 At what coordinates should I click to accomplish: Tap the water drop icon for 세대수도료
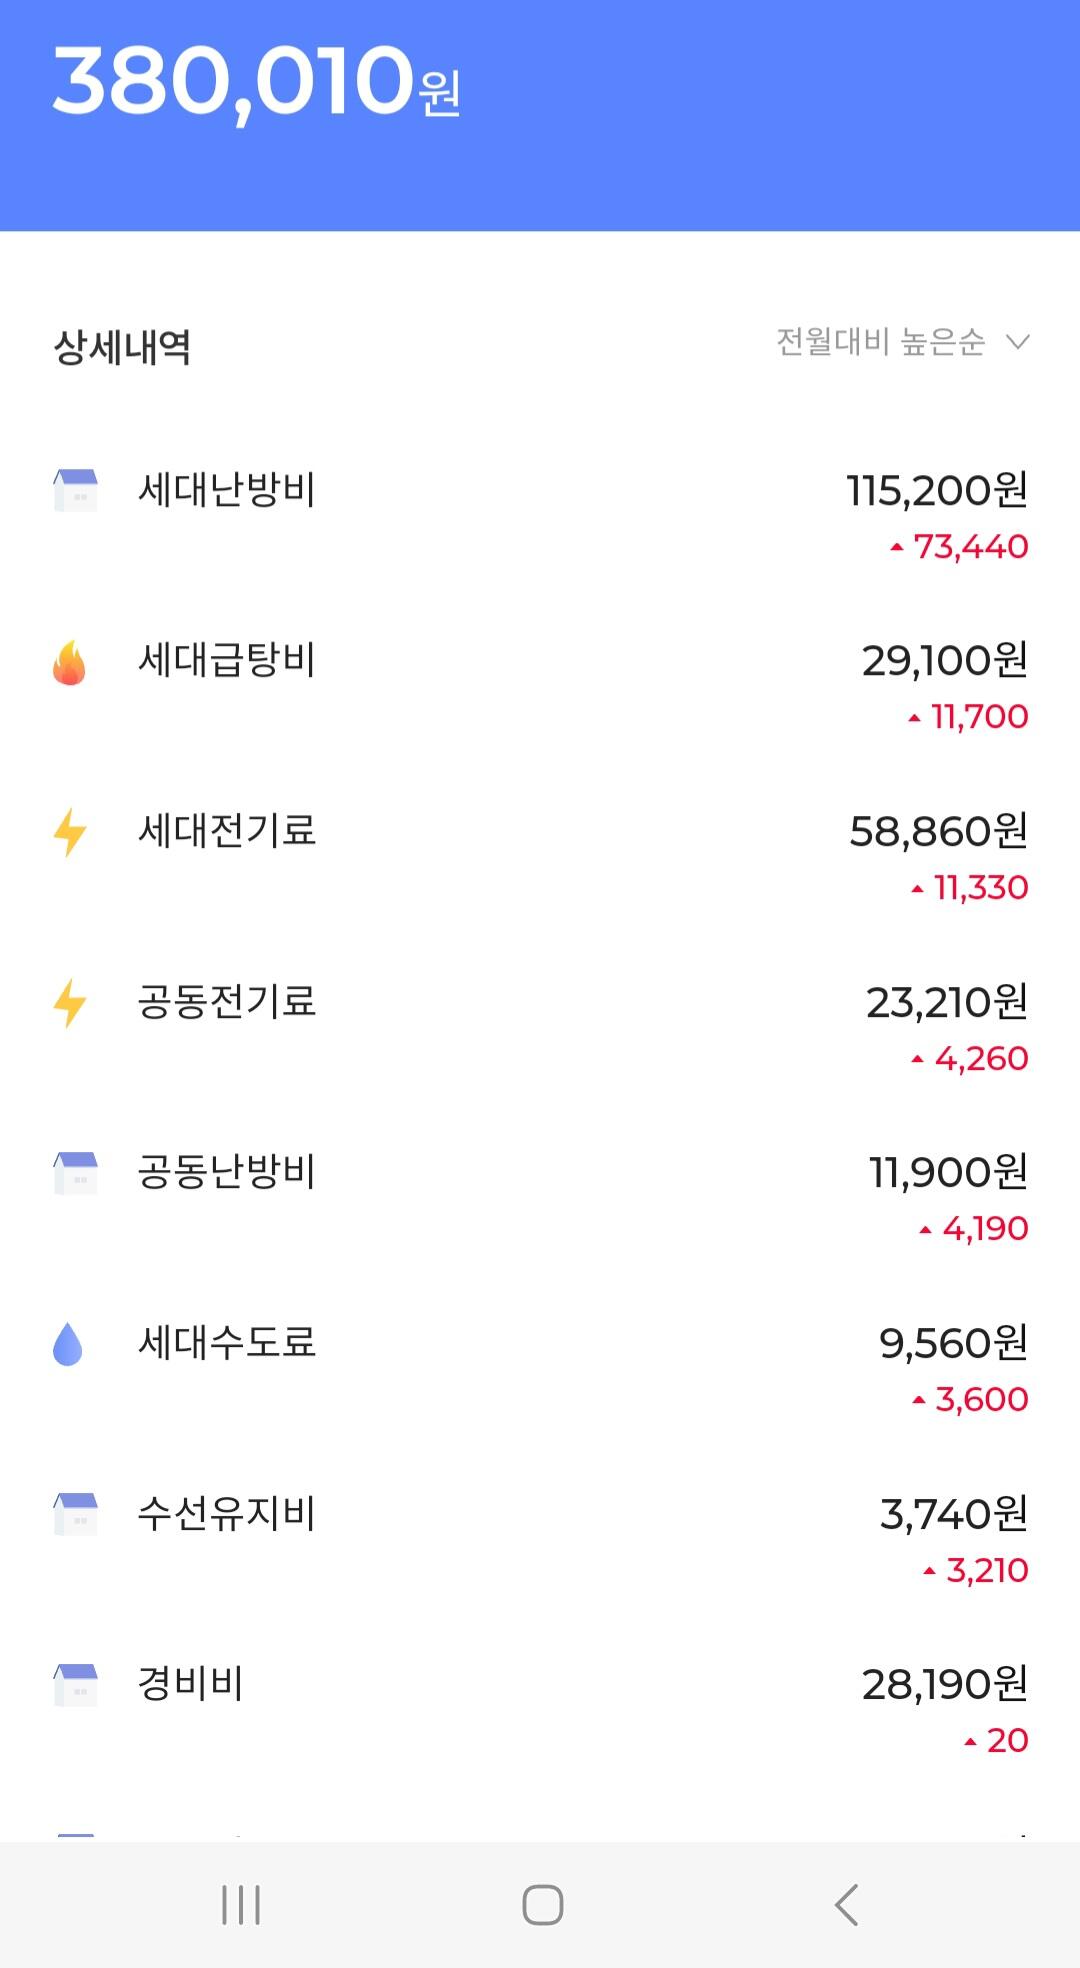coord(68,1344)
